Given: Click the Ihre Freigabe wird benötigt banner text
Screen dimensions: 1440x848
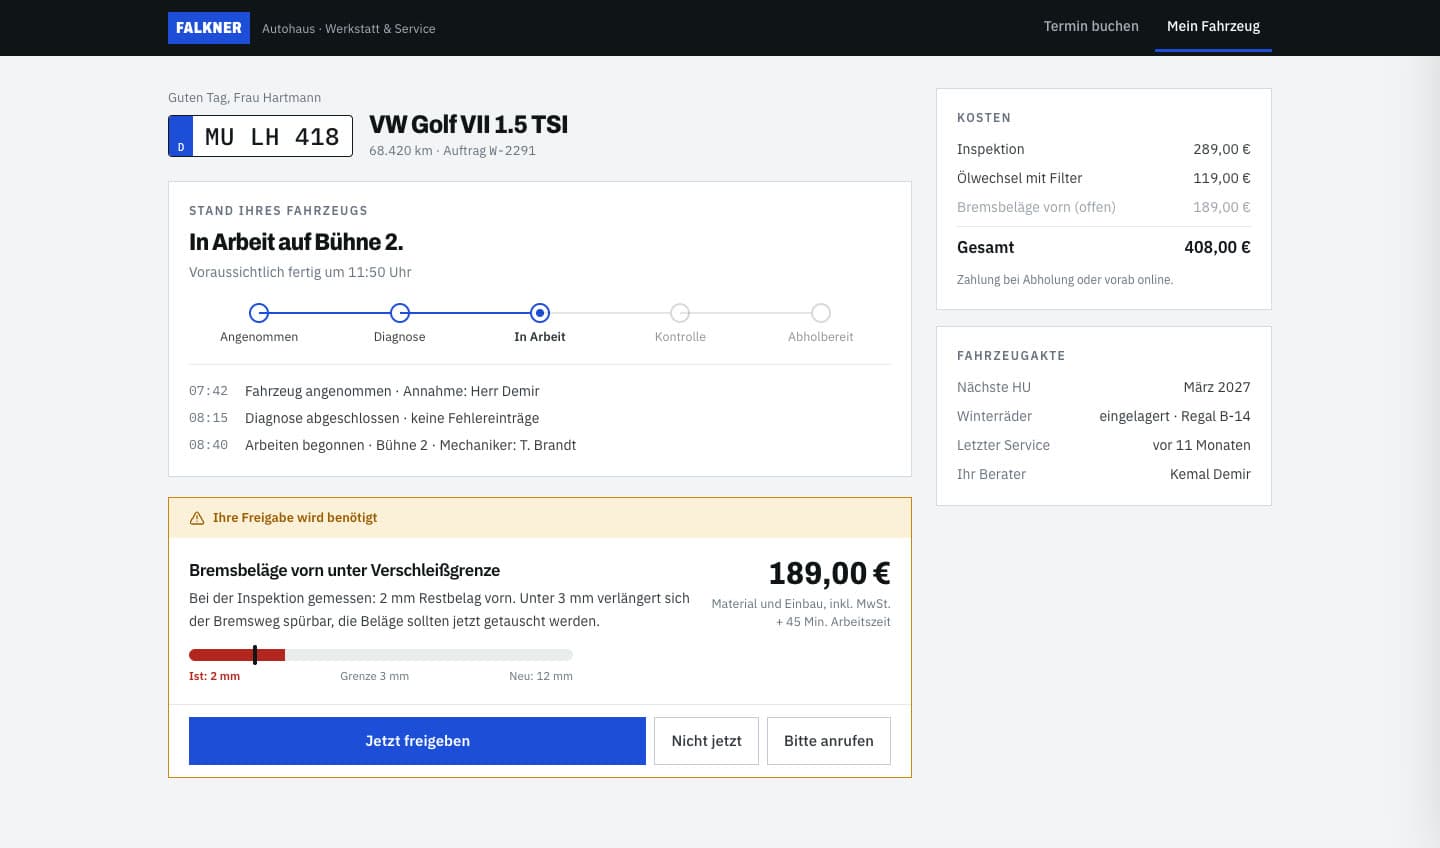Looking at the screenshot, I should pos(295,518).
